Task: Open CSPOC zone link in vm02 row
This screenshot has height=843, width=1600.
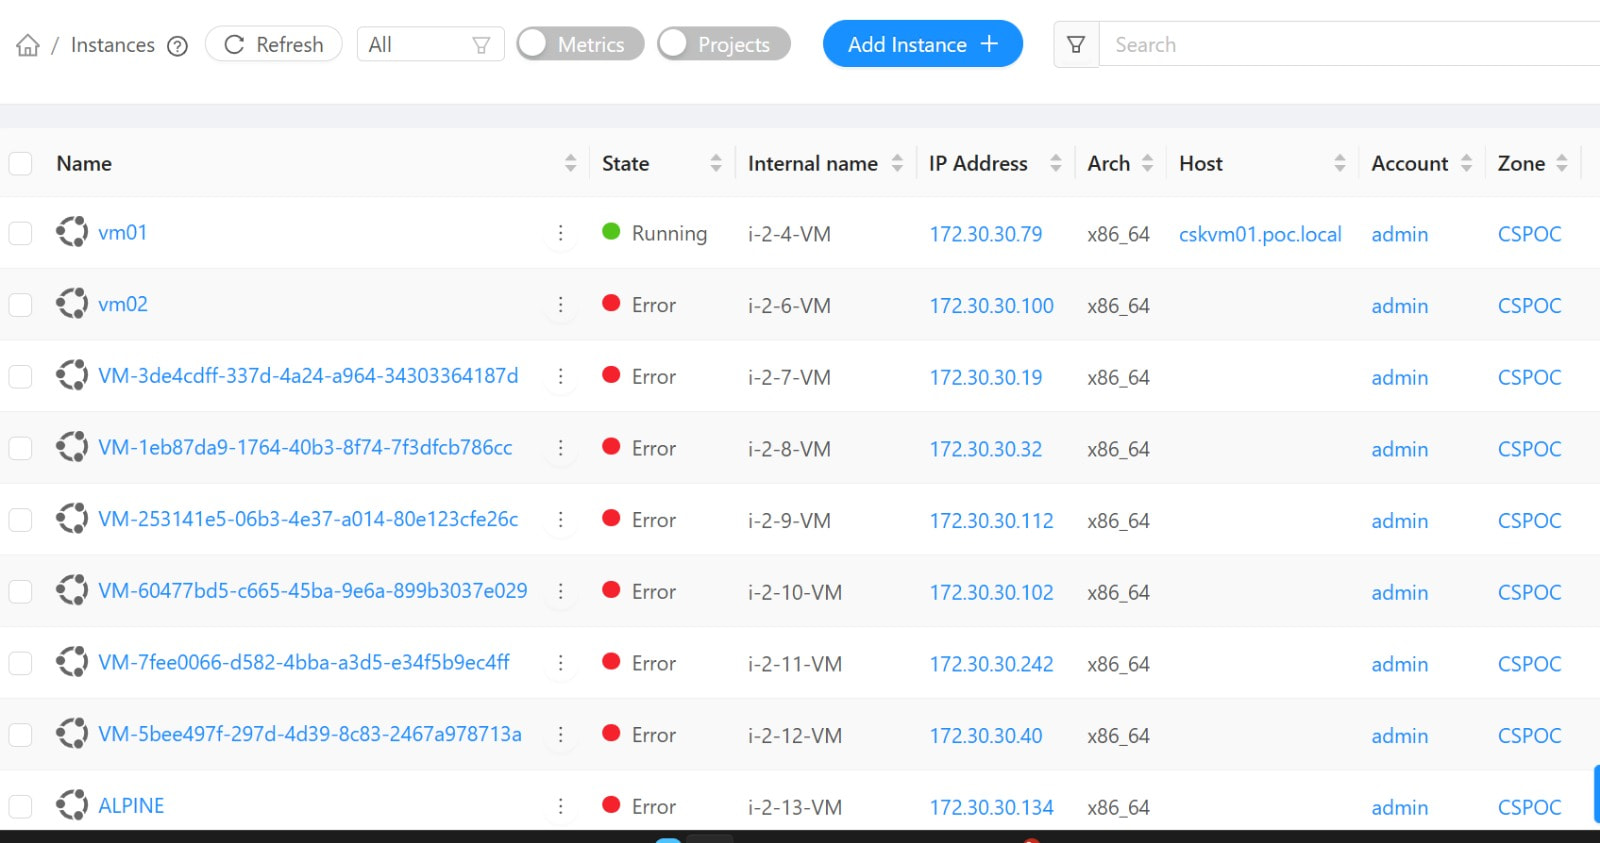Action: tap(1529, 306)
